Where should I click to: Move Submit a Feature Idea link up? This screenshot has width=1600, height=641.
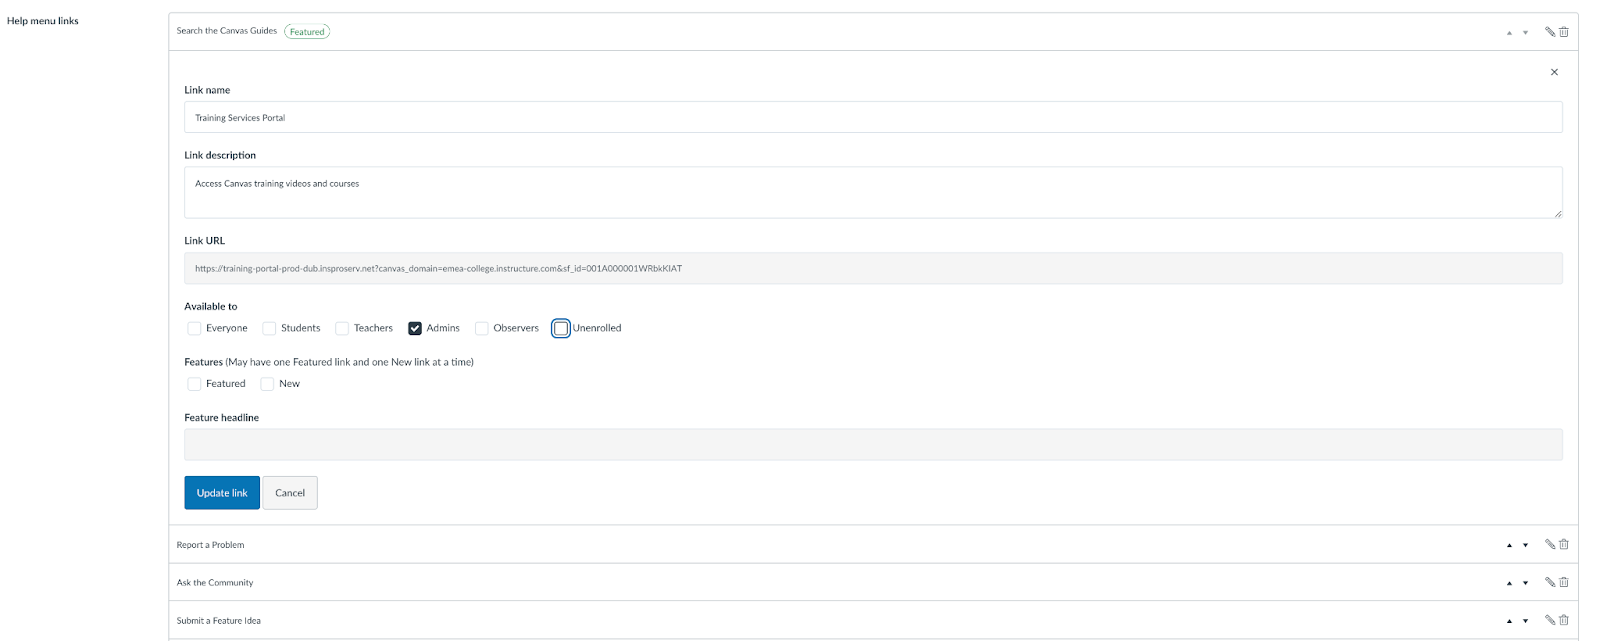click(x=1509, y=621)
